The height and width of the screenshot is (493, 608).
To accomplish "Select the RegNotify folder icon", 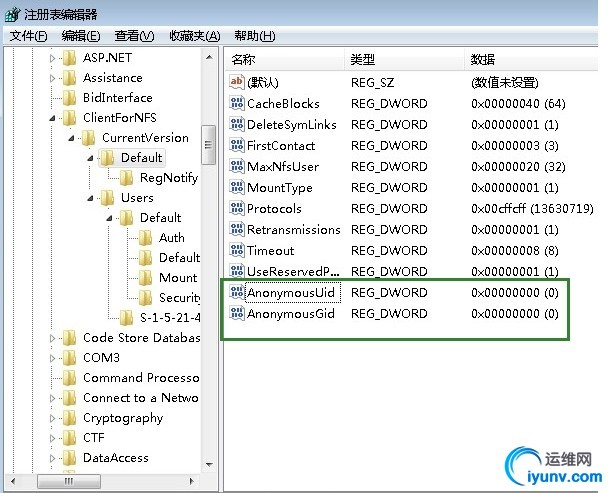I will (x=127, y=178).
